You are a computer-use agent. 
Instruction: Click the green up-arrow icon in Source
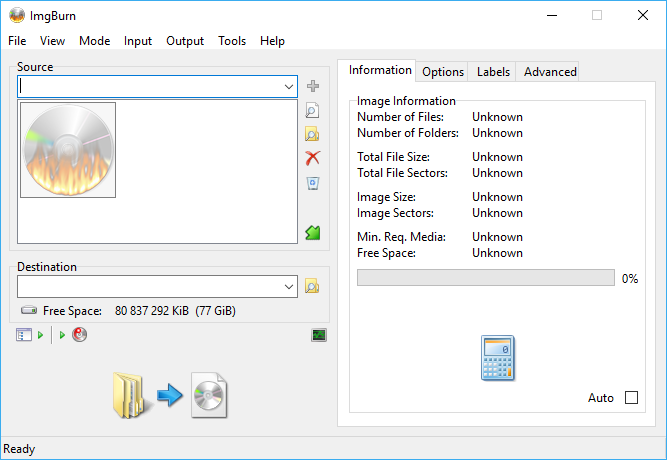[x=313, y=232]
